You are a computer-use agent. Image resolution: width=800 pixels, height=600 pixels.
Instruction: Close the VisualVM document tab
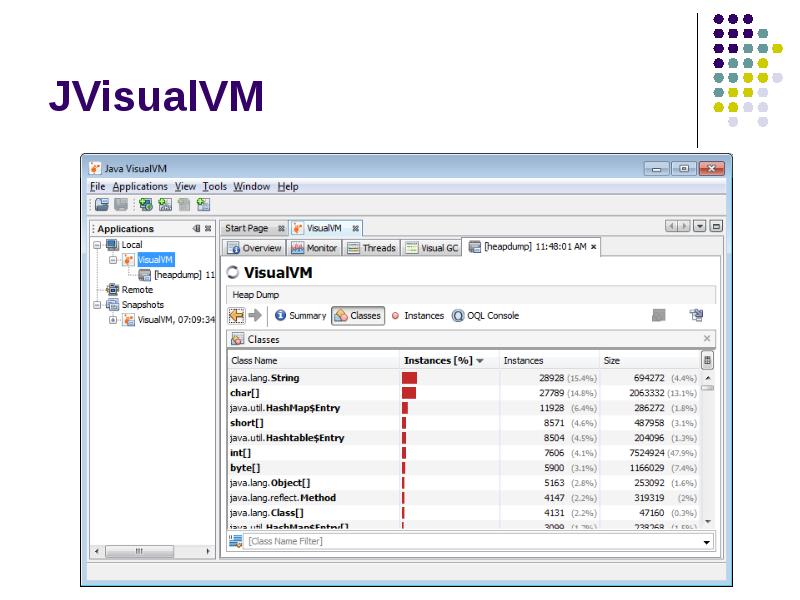point(356,228)
